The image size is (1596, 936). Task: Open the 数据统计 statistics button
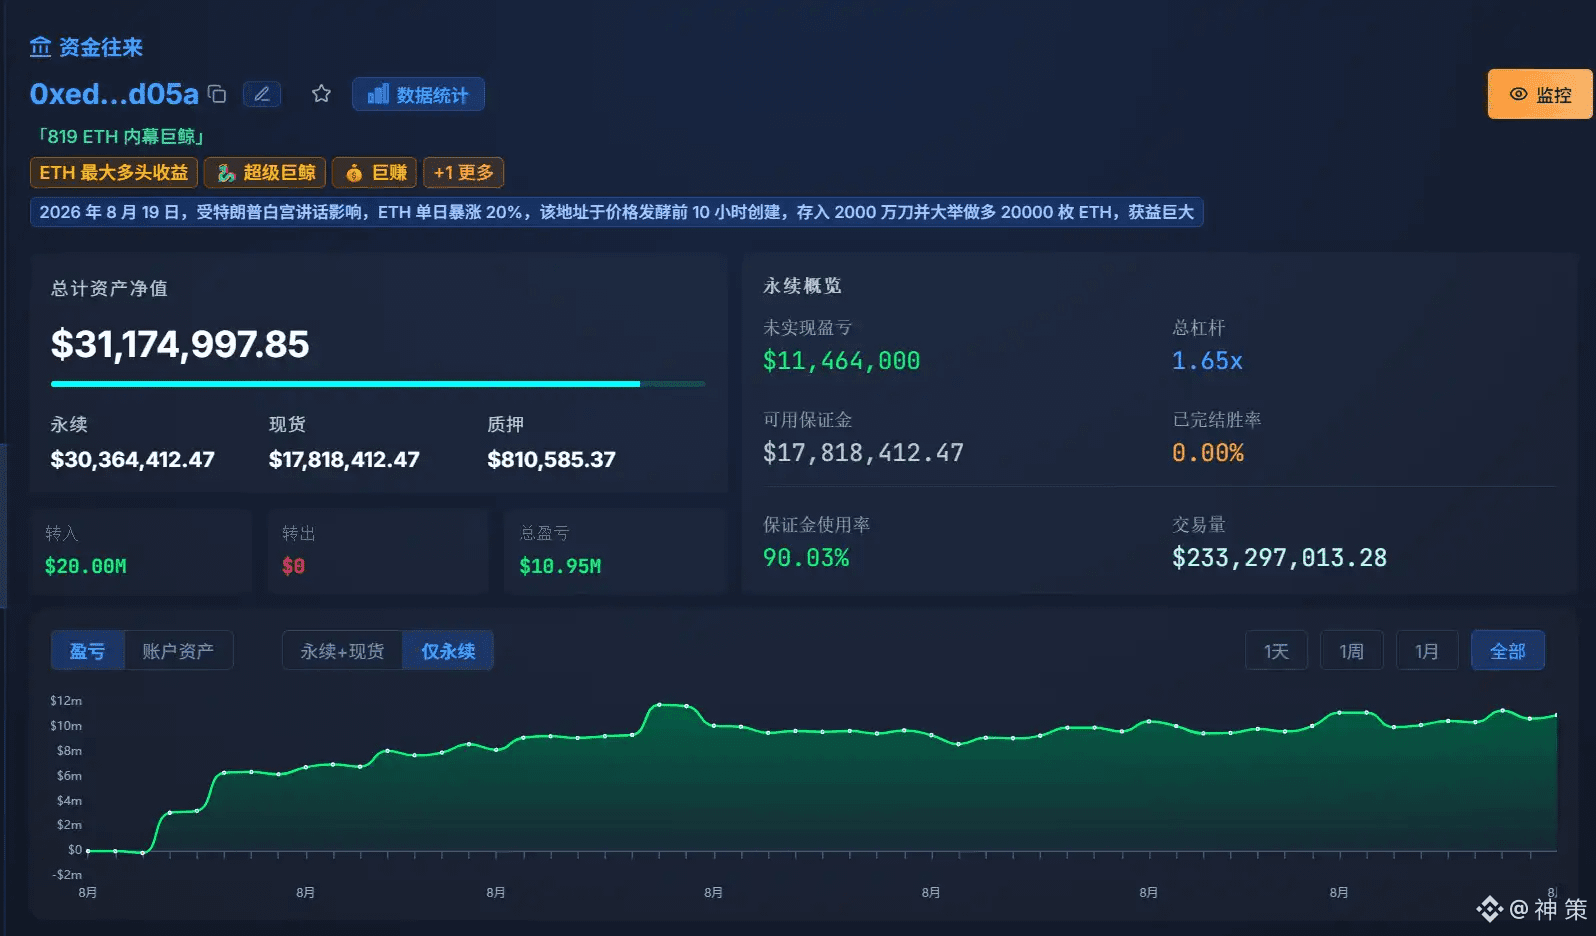tap(418, 94)
